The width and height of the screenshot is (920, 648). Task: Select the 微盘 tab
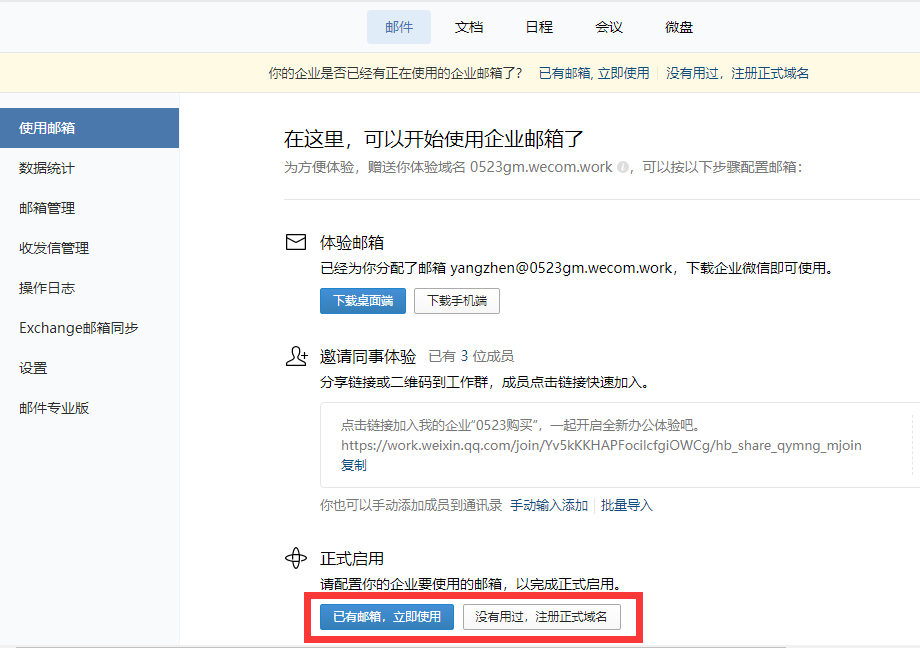679,27
